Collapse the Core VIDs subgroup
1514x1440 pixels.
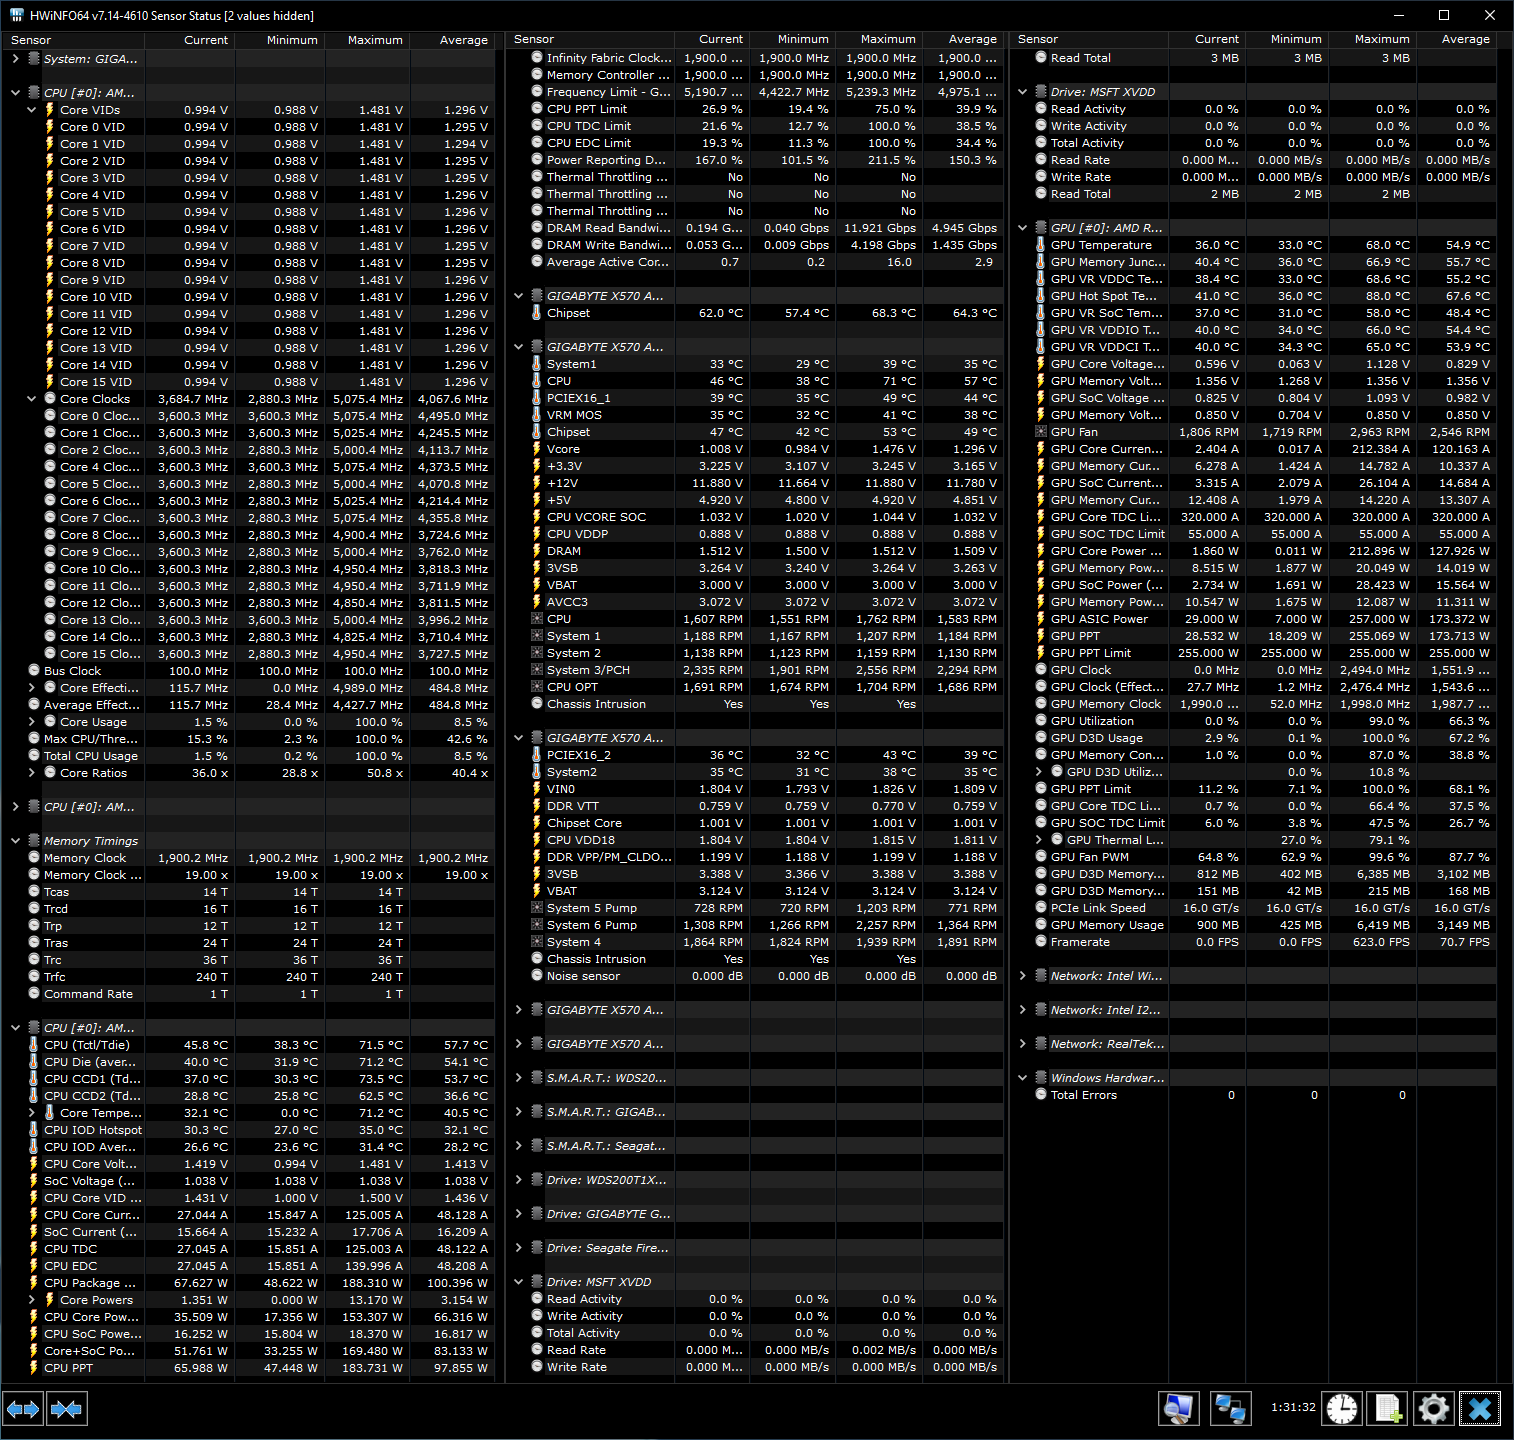pyautogui.click(x=31, y=110)
